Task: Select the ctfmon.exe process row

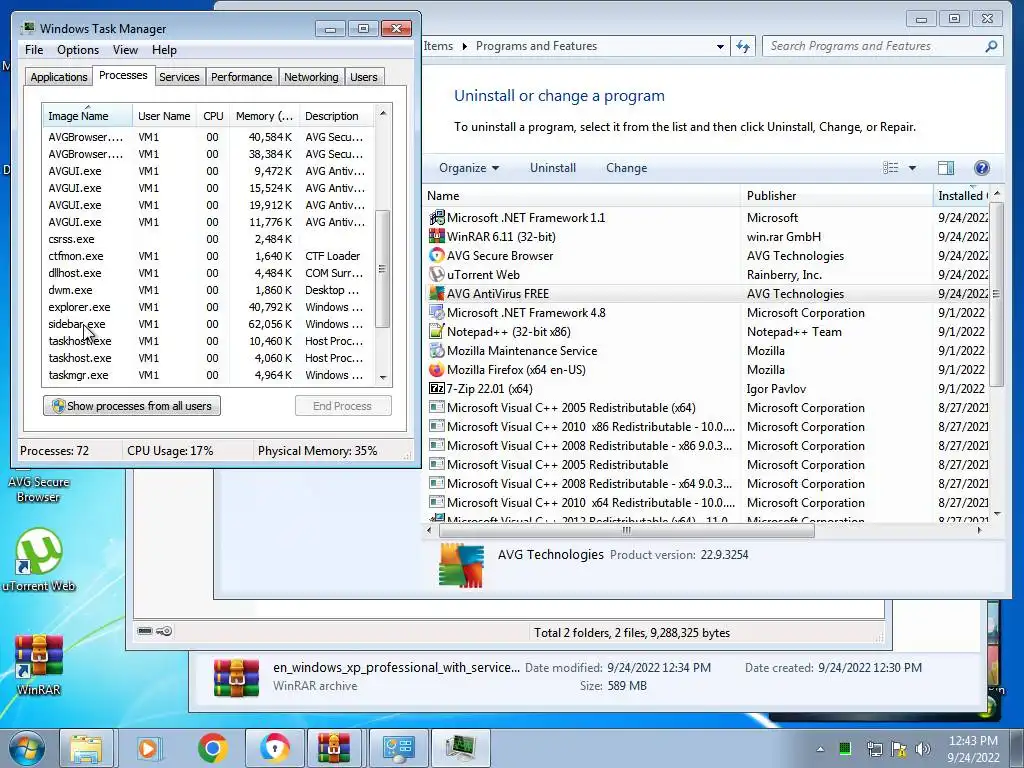Action: click(x=208, y=256)
